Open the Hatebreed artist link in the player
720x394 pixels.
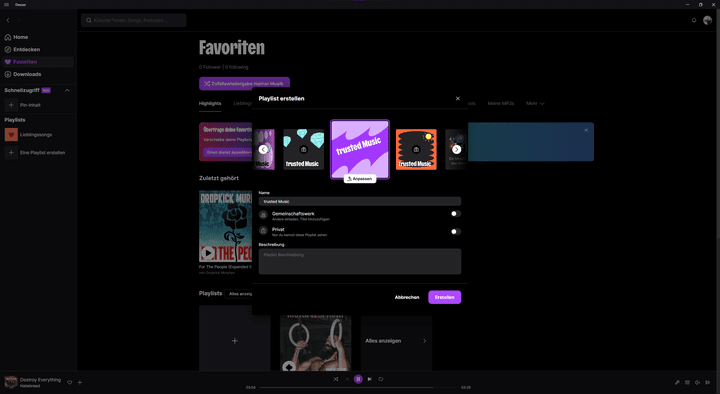30,386
